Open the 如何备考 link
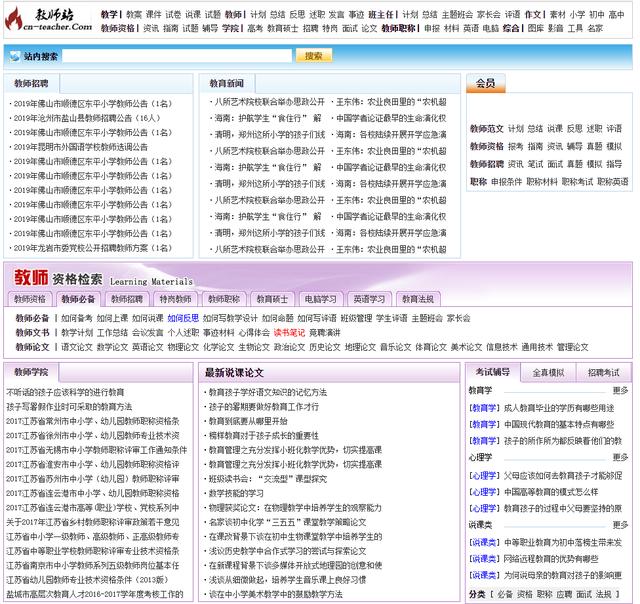Viewport: 640px width, 604px height. point(77,318)
